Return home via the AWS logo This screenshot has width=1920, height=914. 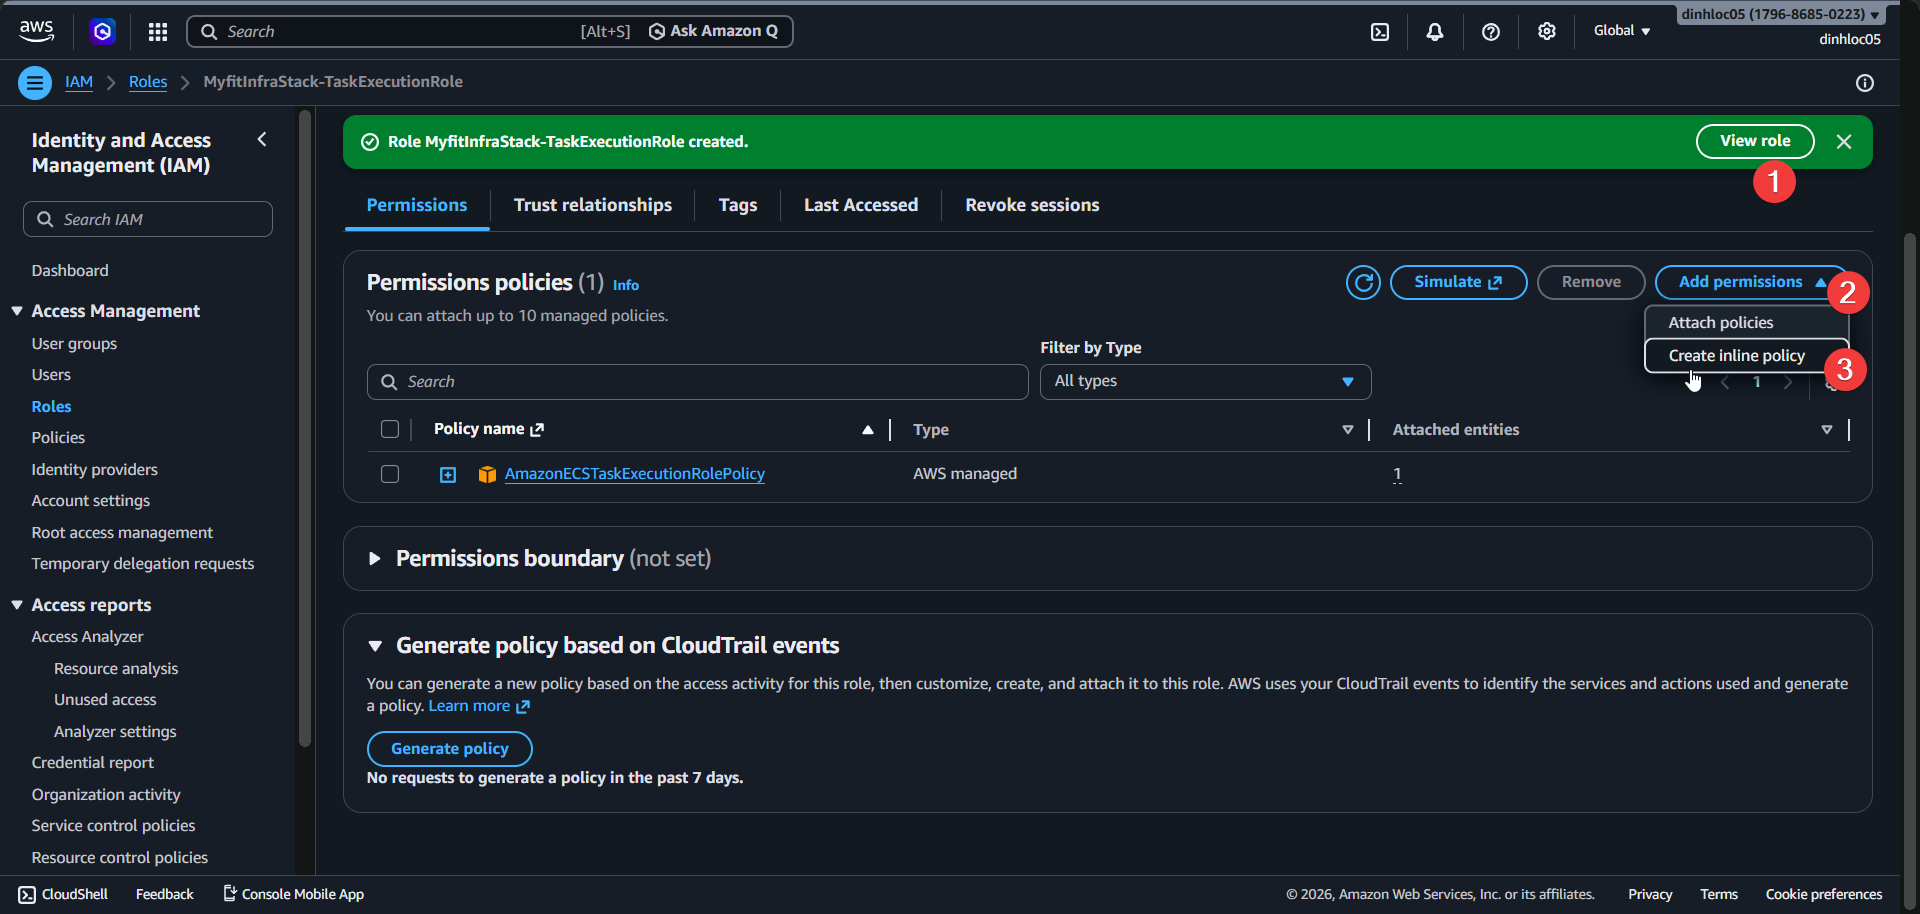click(36, 30)
